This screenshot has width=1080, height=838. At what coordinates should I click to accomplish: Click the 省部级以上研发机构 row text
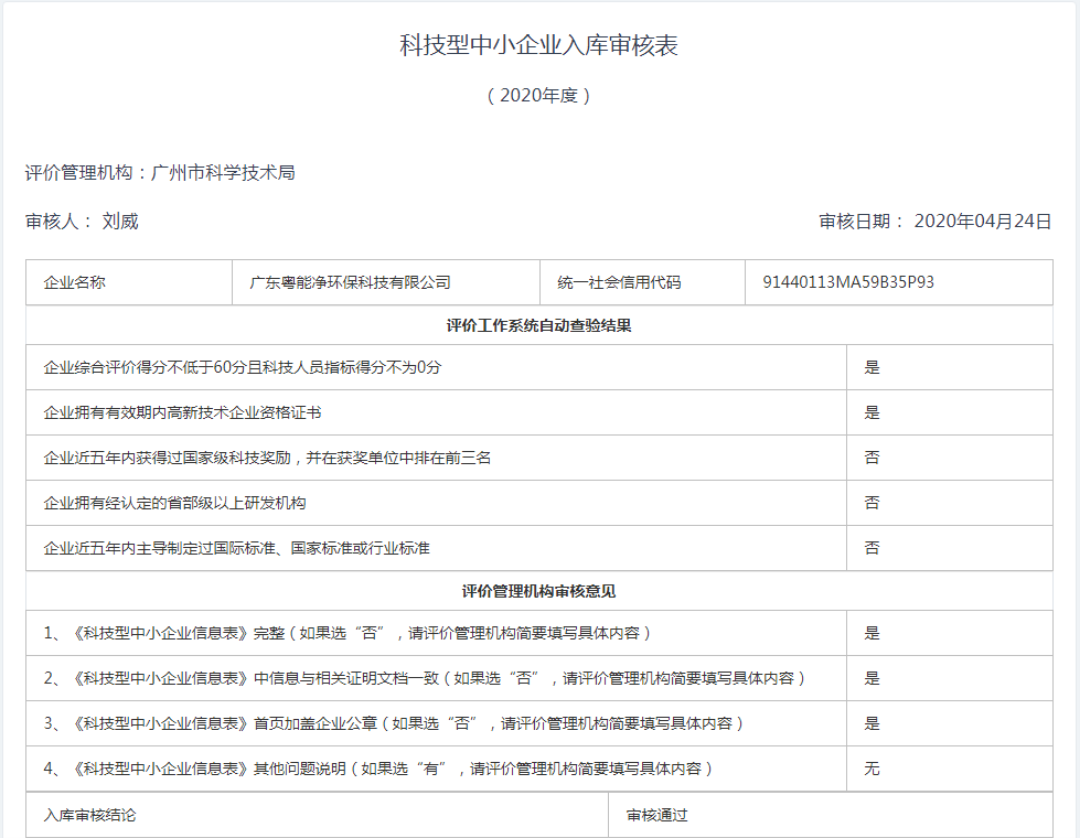click(175, 502)
